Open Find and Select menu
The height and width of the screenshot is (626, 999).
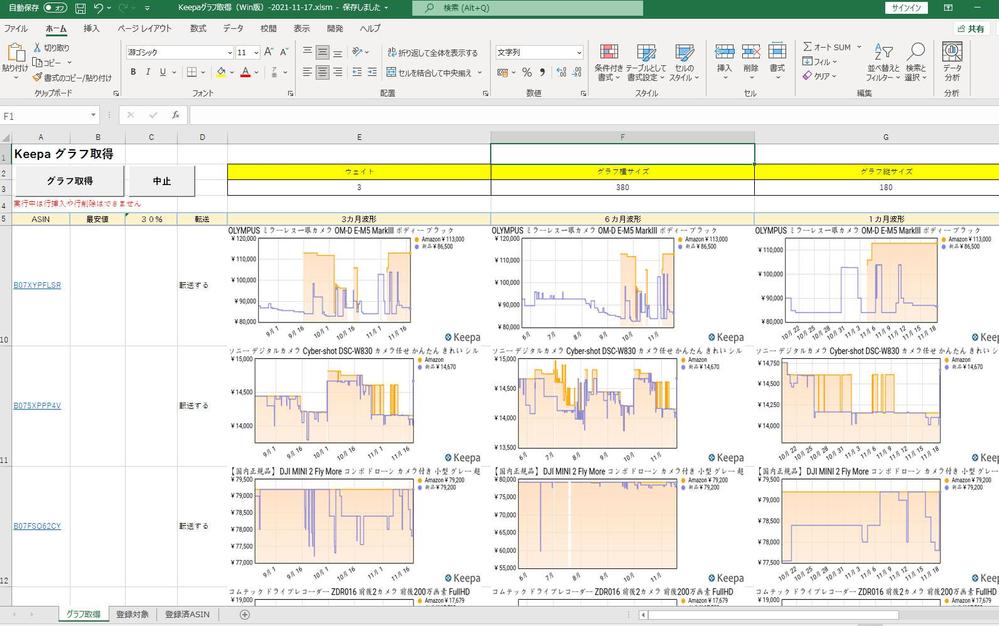pos(916,62)
